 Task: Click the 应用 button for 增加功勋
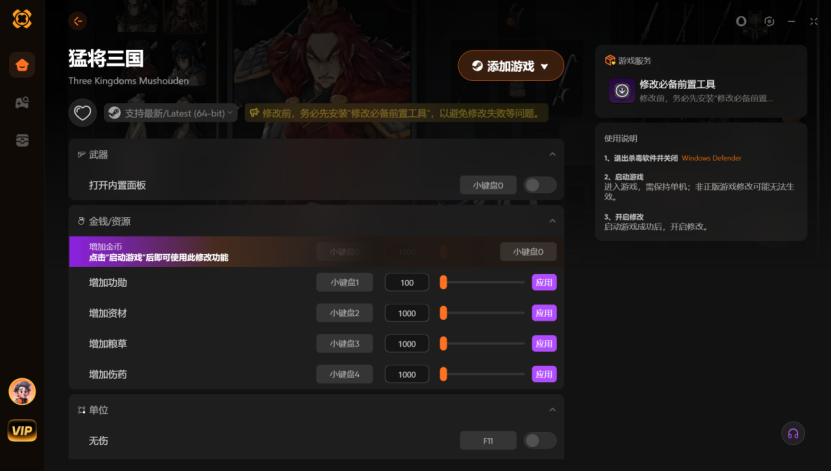(x=544, y=282)
